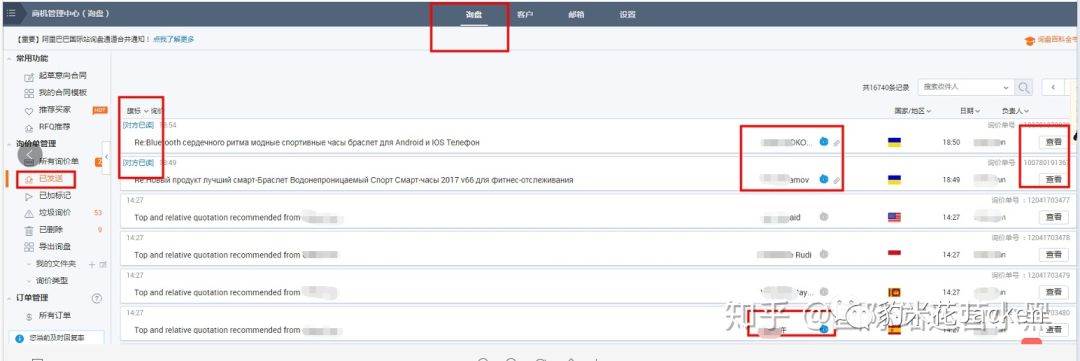Open the arrow in the 搜索收件人 box
This screenshot has width=1080, height=361.
point(1006,87)
